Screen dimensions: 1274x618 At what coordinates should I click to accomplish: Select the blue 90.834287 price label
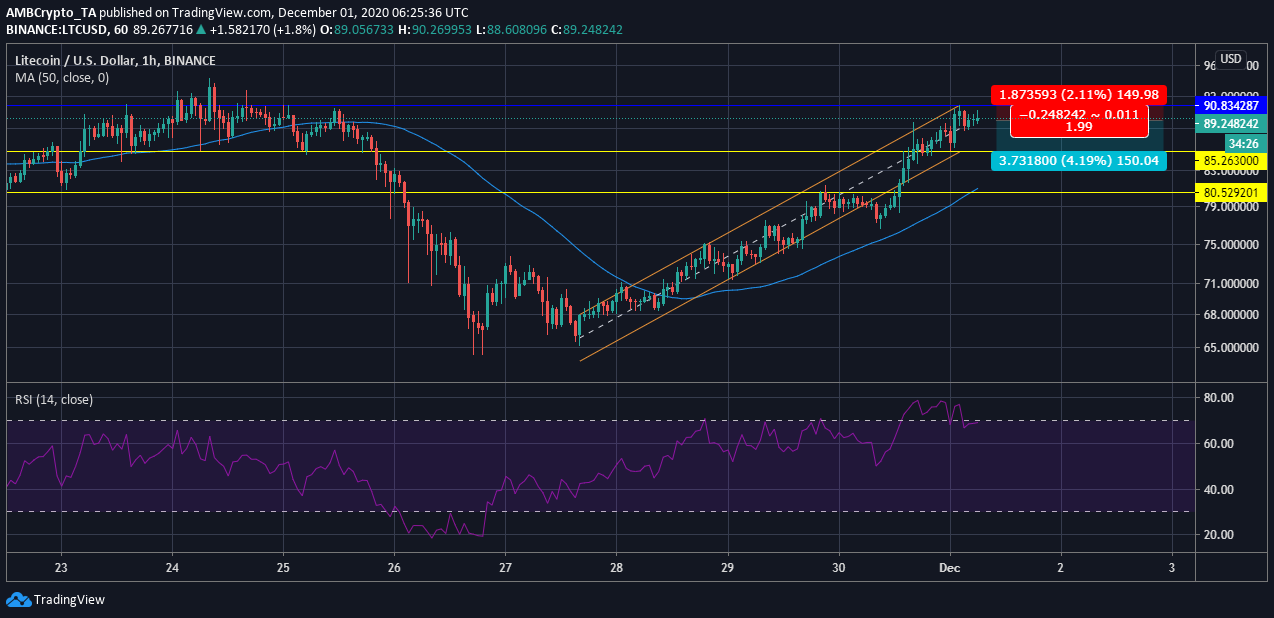click(x=1234, y=104)
